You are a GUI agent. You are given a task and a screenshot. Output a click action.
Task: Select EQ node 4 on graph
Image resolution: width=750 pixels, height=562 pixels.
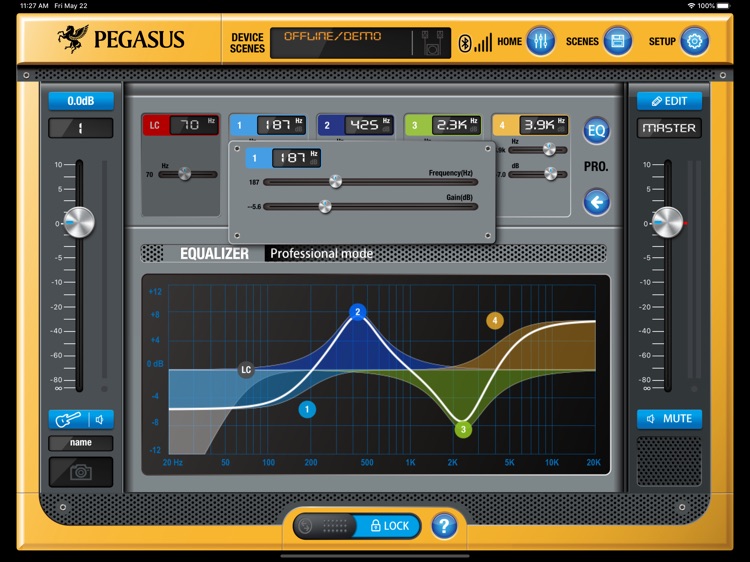pos(495,320)
